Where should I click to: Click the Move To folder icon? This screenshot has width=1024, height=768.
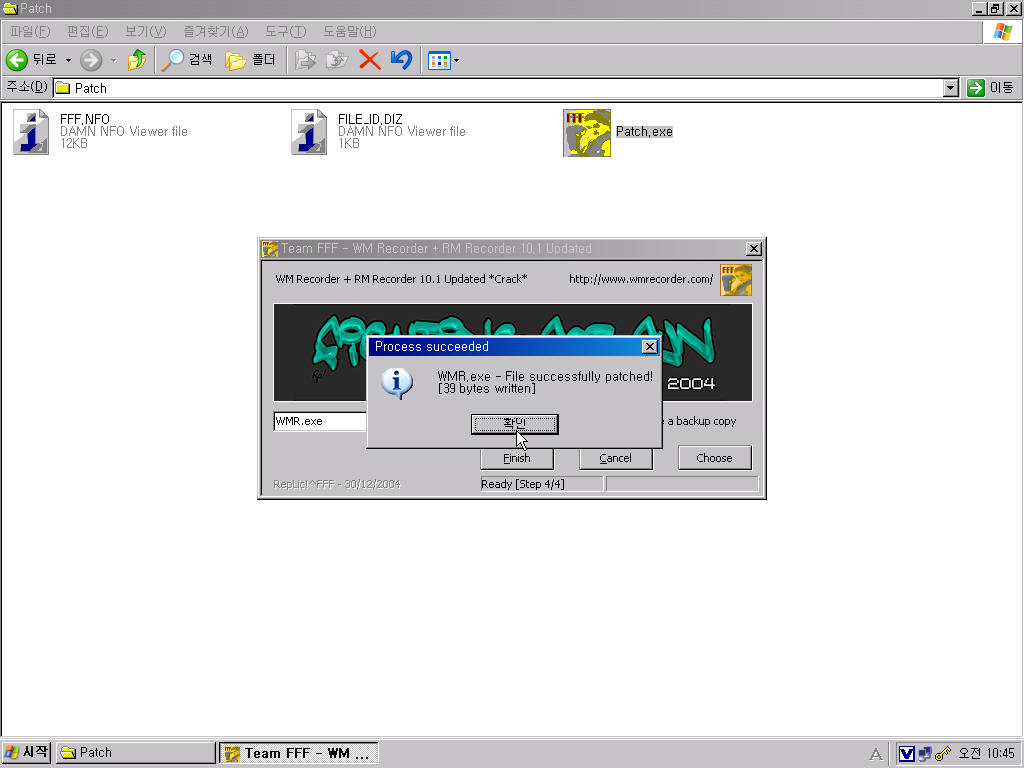point(305,60)
